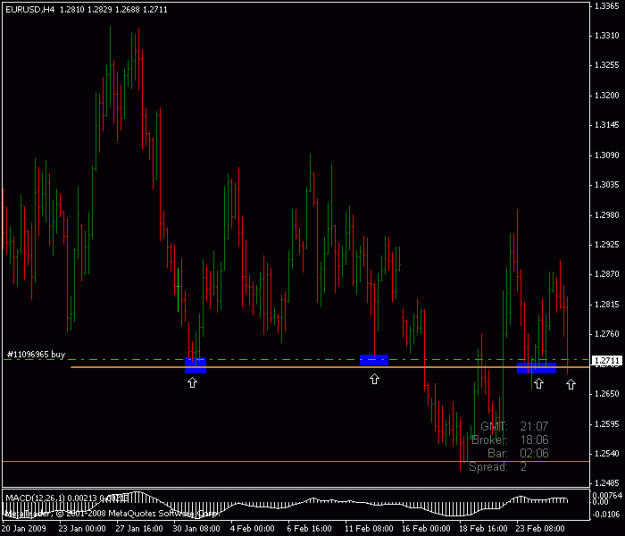Click the 1.3200 price scale label

coord(607,95)
